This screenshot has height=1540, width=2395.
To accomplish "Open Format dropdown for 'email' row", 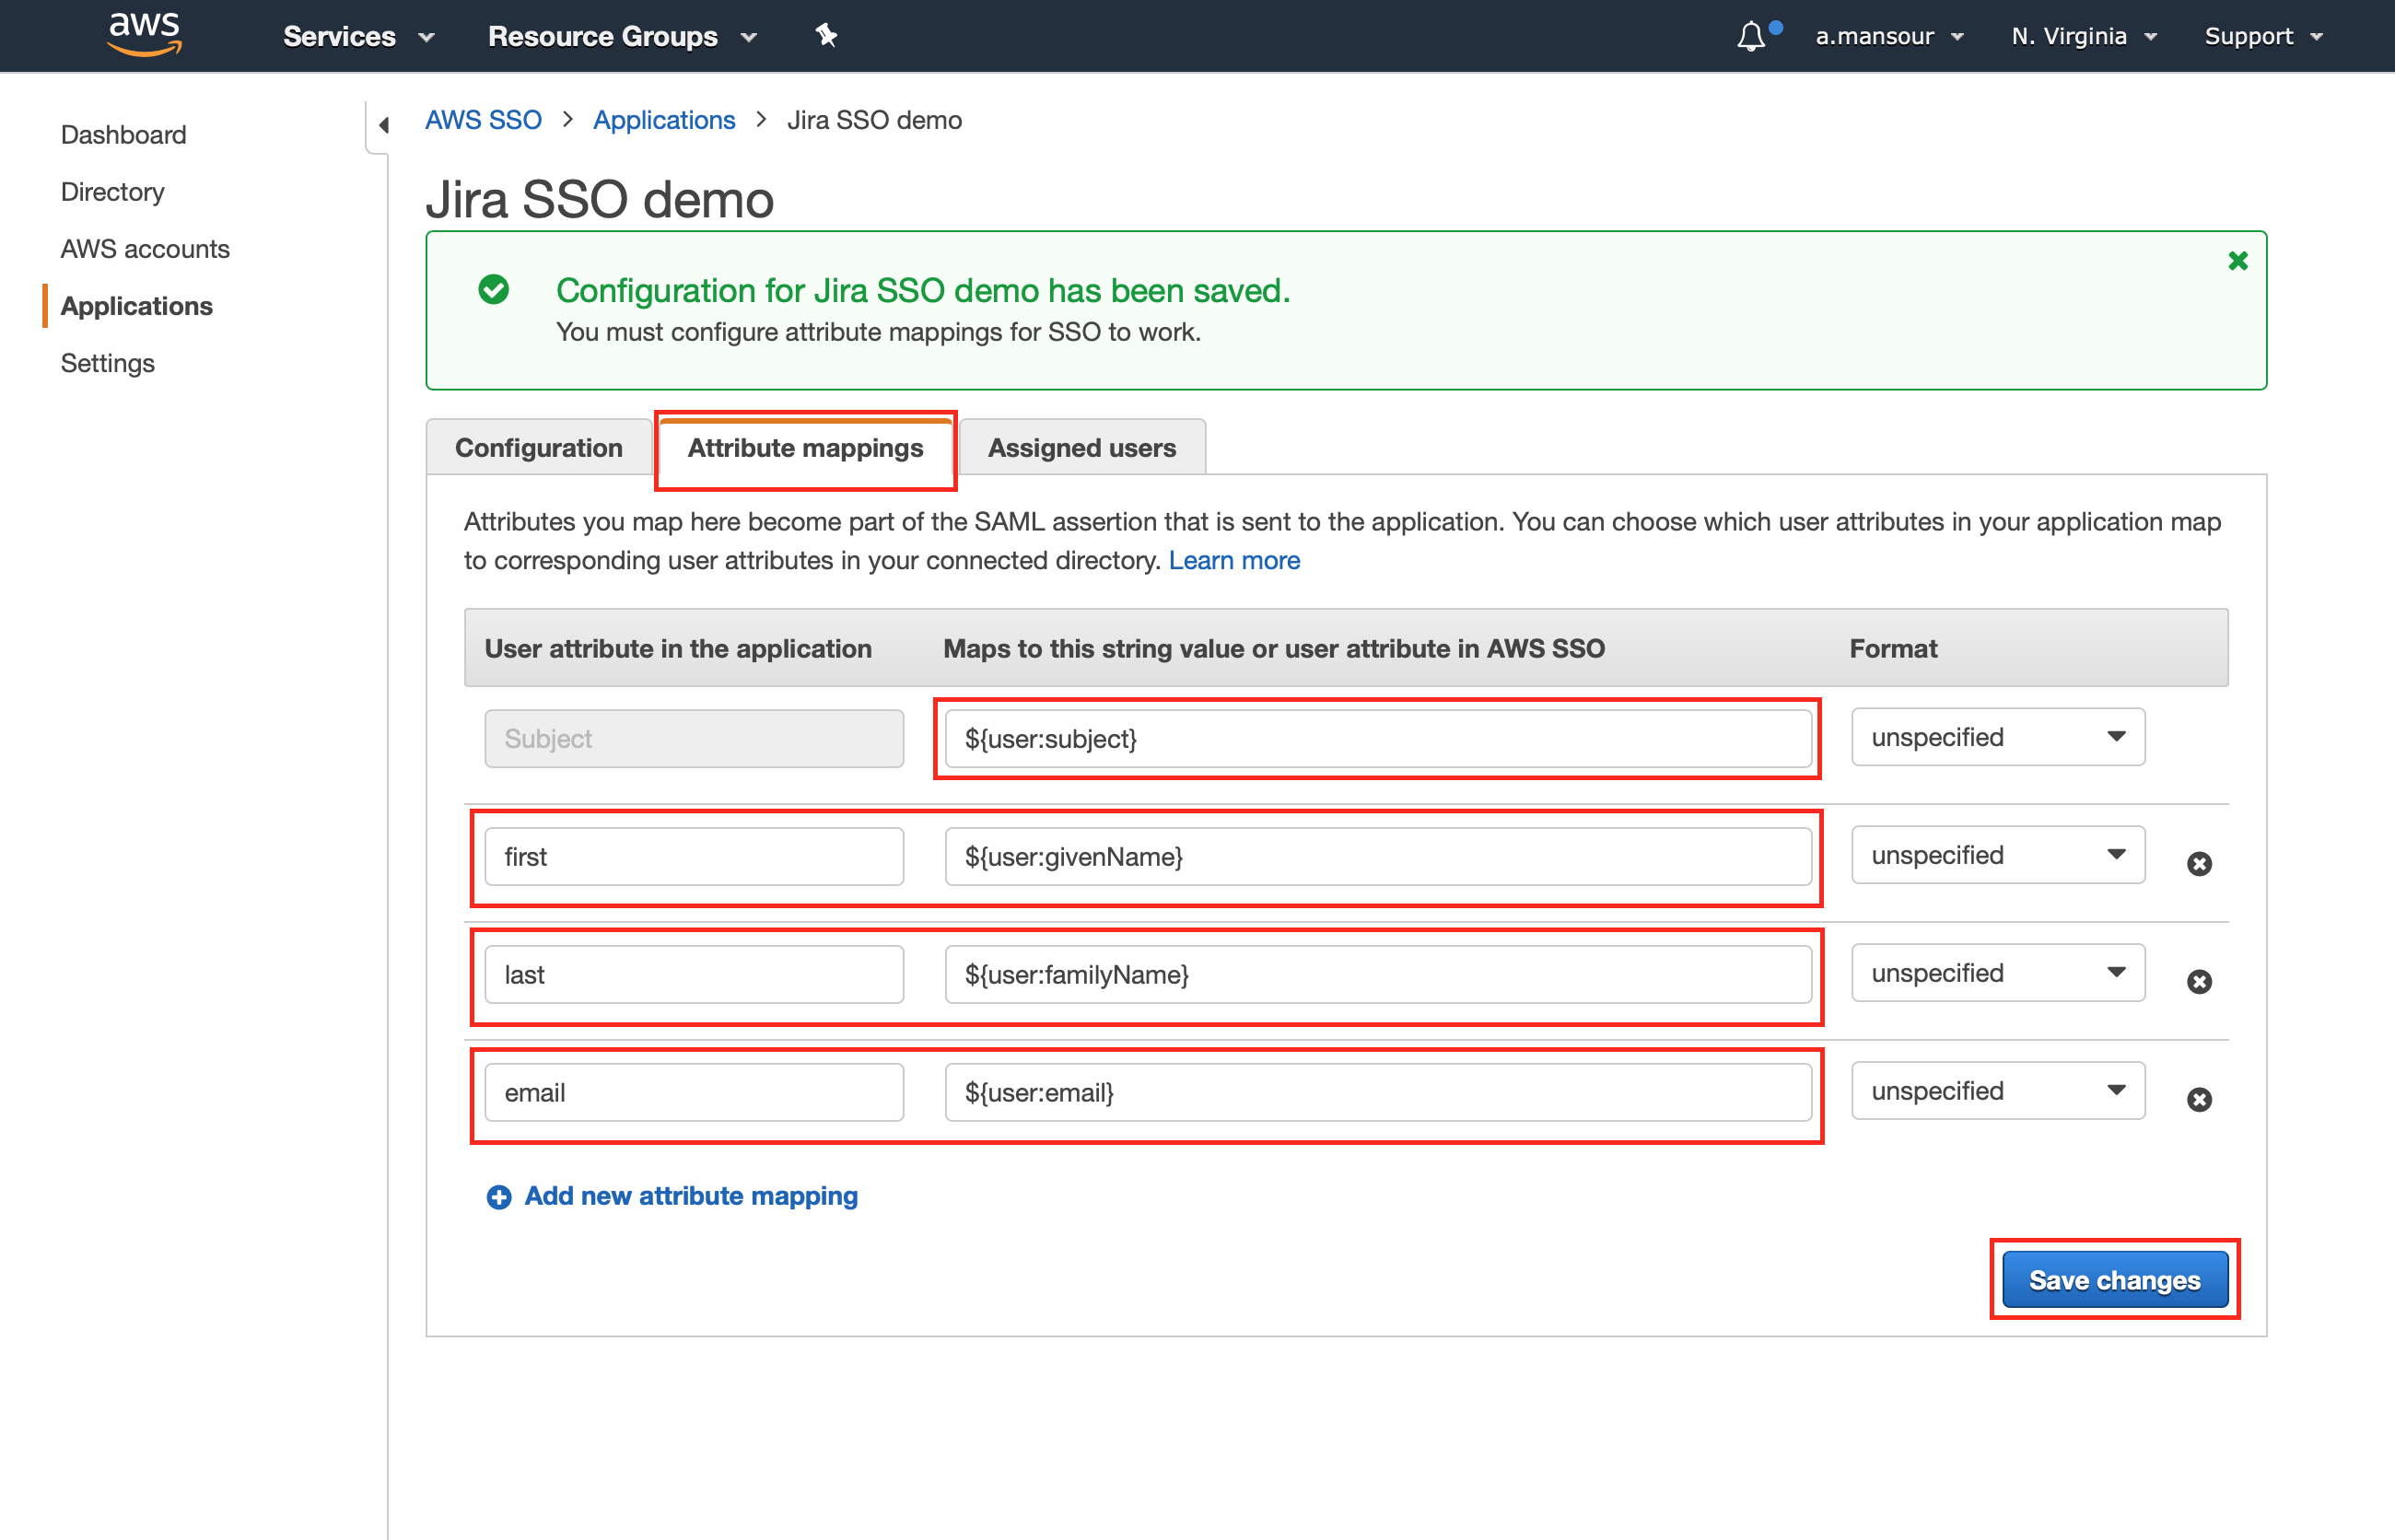I will click(x=1997, y=1091).
